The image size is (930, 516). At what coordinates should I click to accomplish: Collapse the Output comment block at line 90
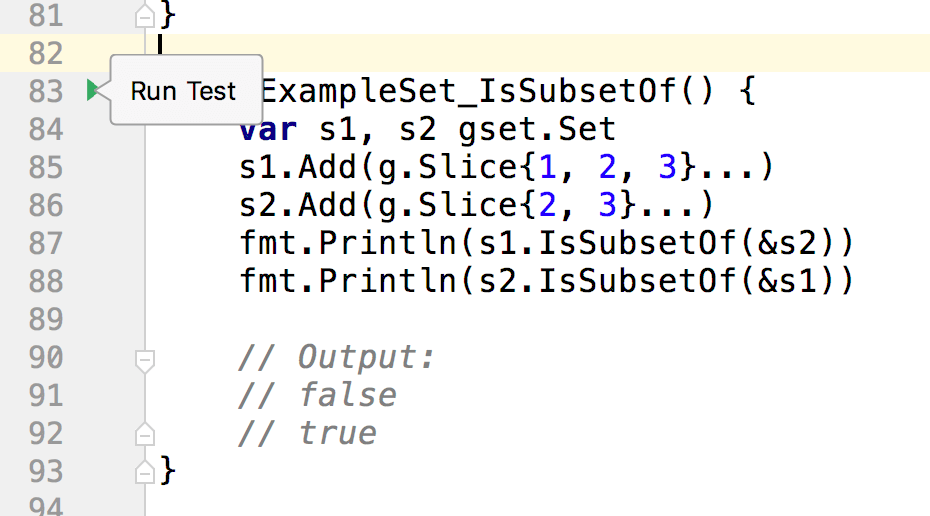pos(145,361)
